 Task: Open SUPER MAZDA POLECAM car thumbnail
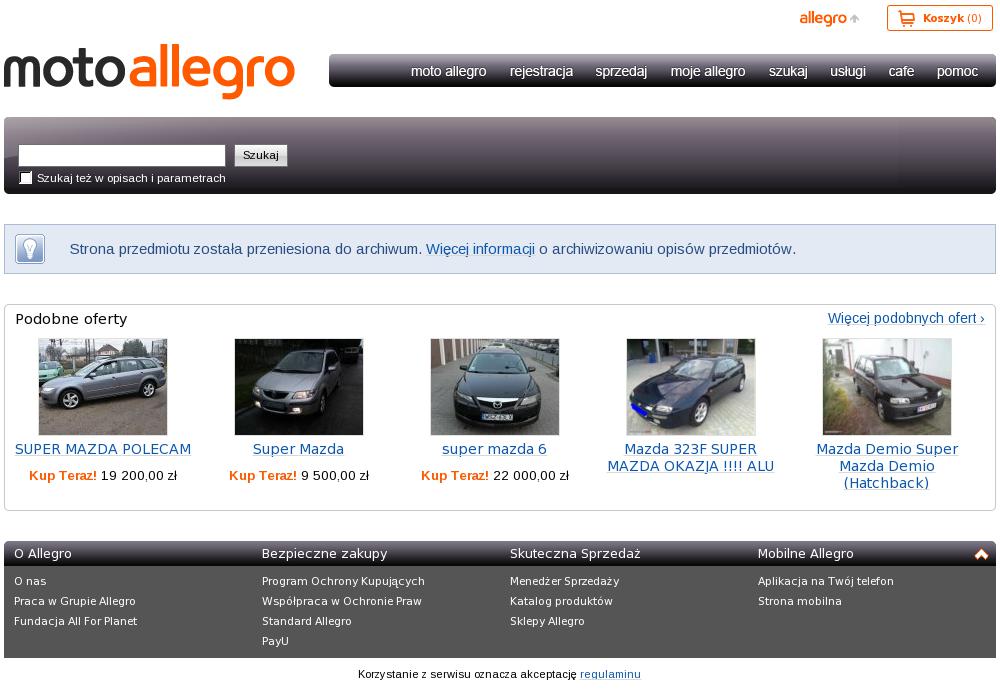tap(103, 387)
